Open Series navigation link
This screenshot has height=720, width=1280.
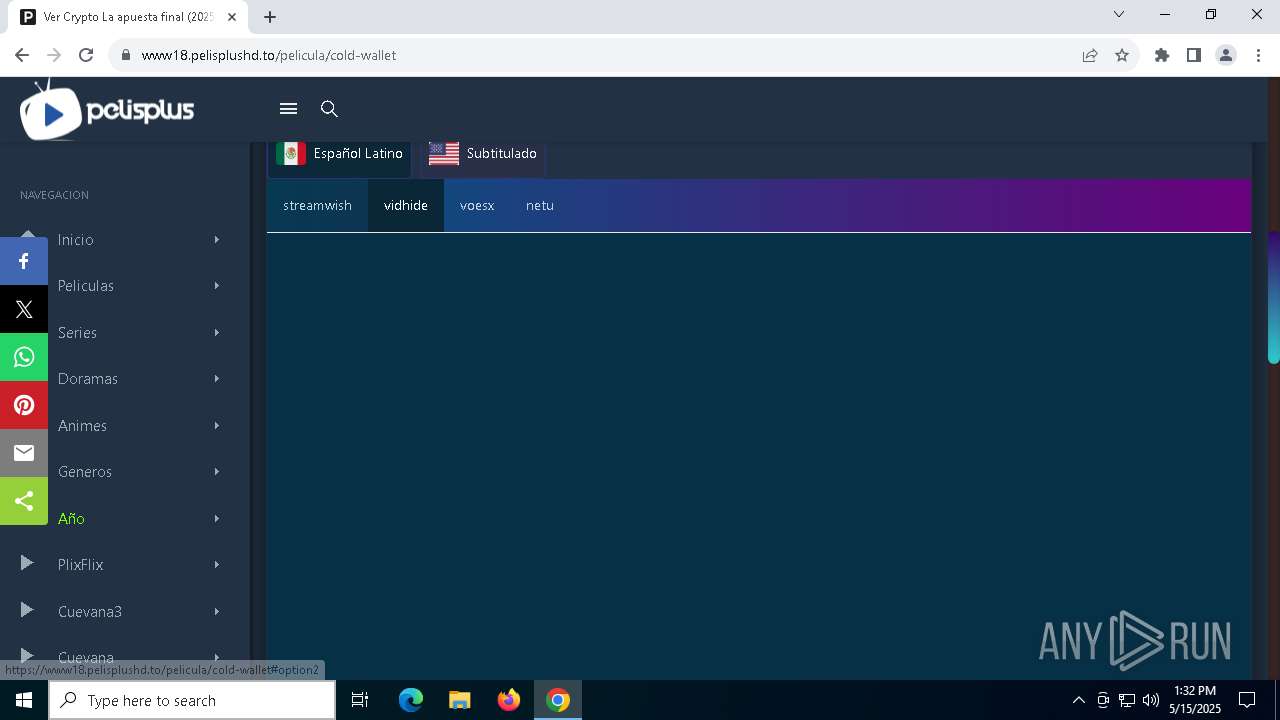(x=77, y=333)
